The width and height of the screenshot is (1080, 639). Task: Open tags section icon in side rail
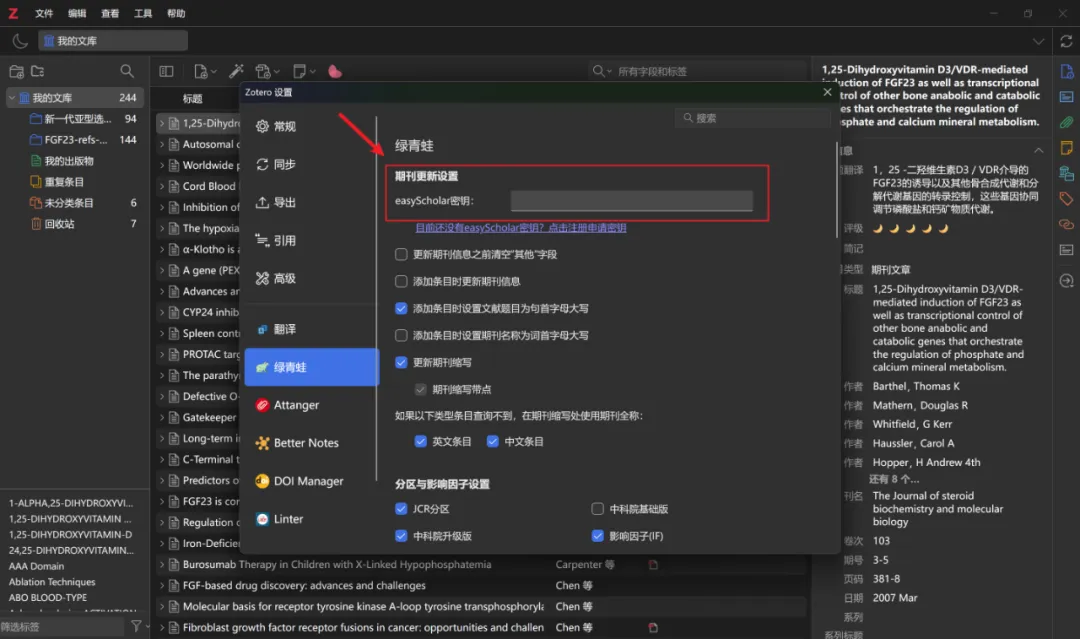tap(1066, 199)
